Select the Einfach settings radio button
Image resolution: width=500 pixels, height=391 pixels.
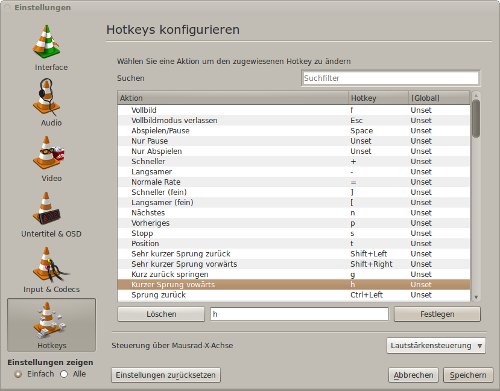pyautogui.click(x=18, y=374)
